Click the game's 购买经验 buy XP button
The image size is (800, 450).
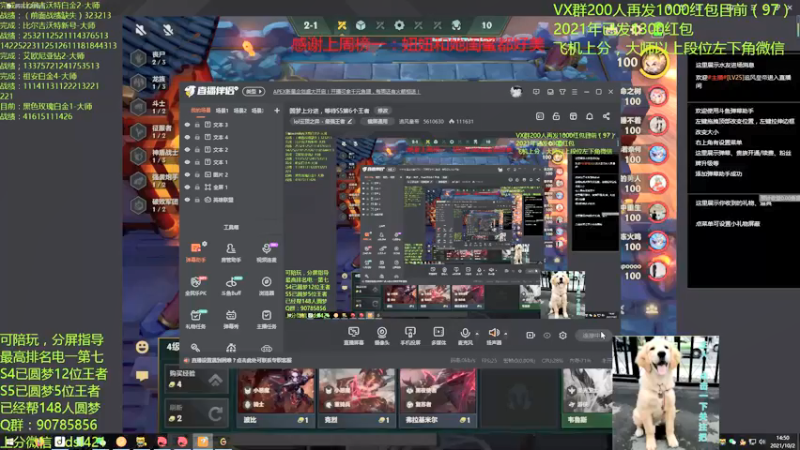[x=196, y=379]
